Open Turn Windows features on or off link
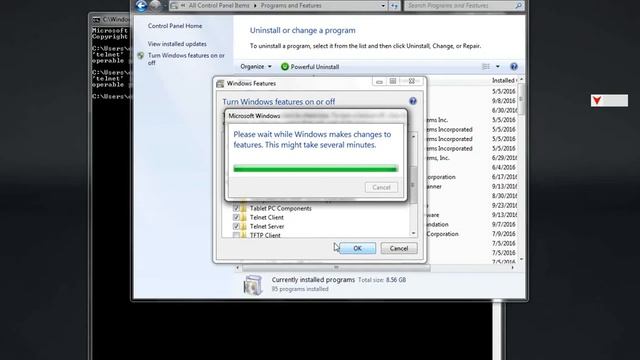Viewport: 640px width, 360px height. click(x=186, y=59)
